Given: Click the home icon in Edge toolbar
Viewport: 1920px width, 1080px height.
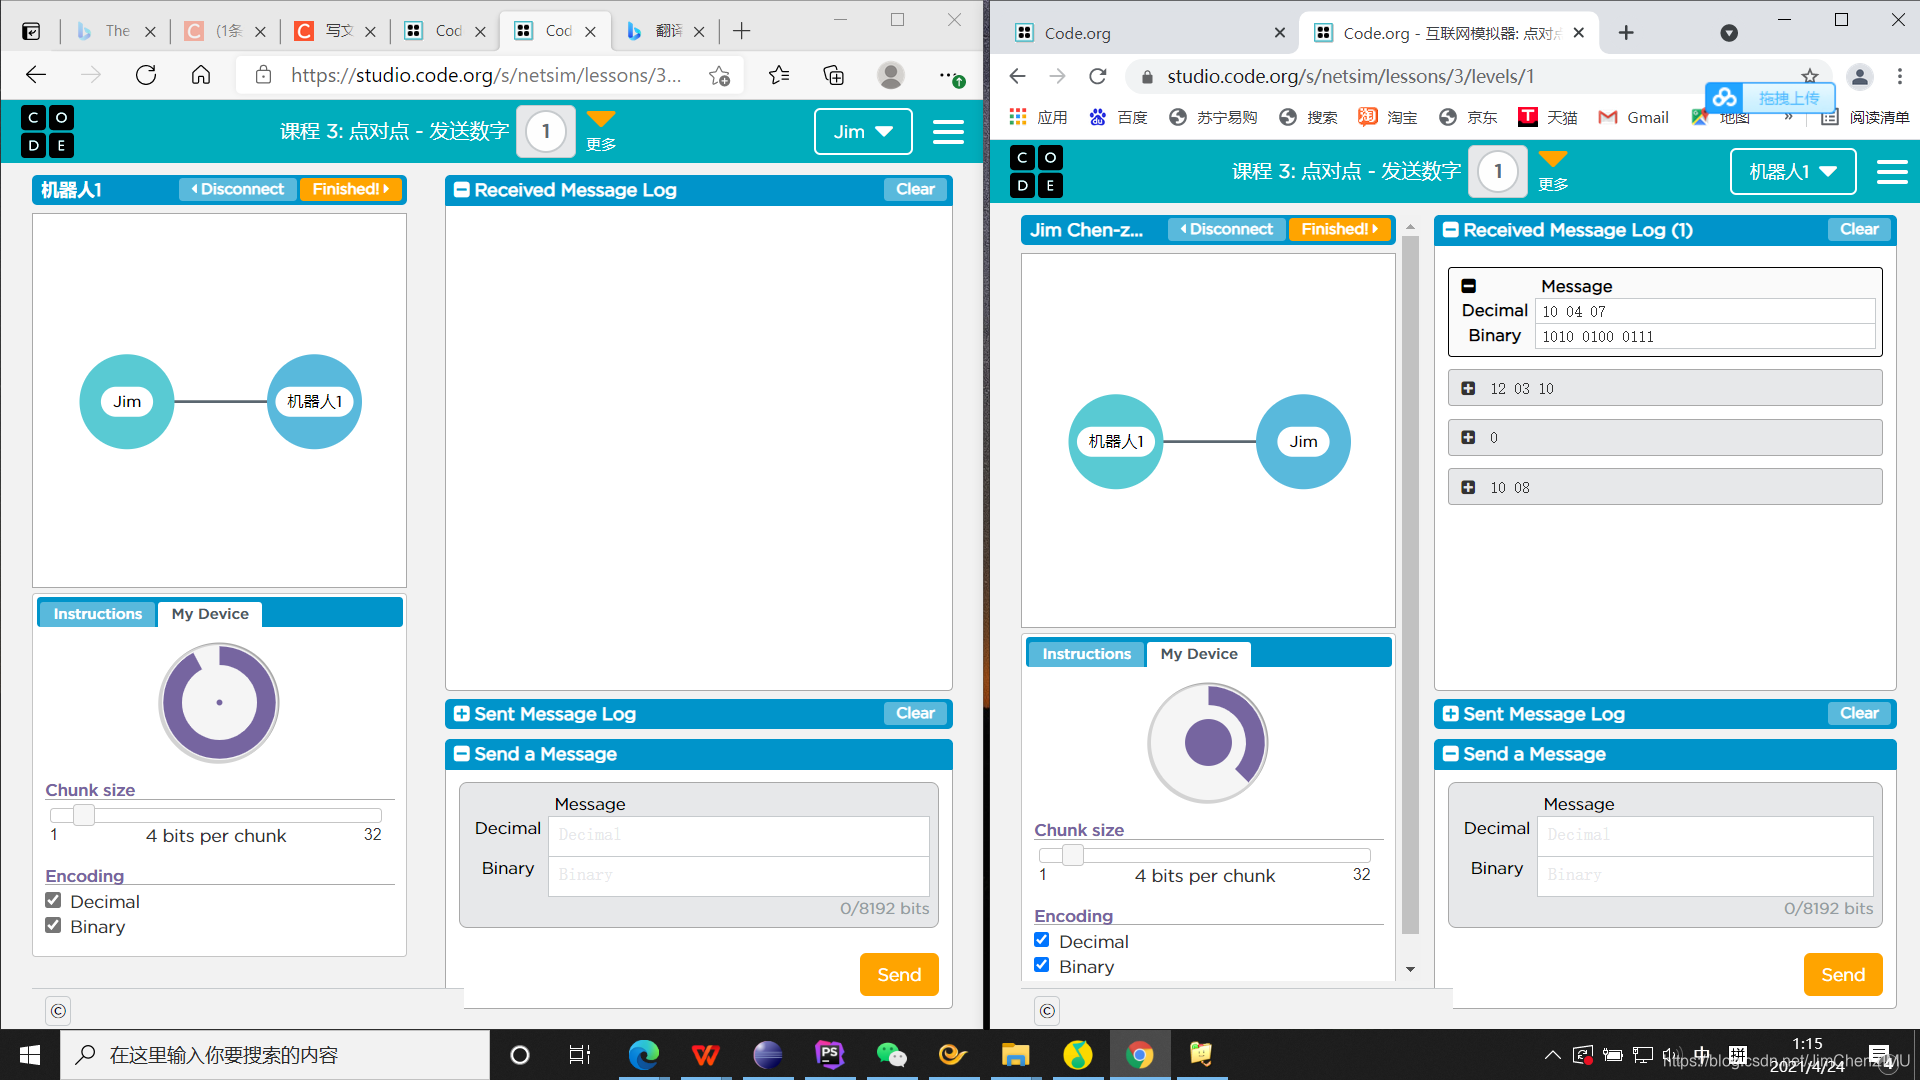Looking at the screenshot, I should (201, 75).
